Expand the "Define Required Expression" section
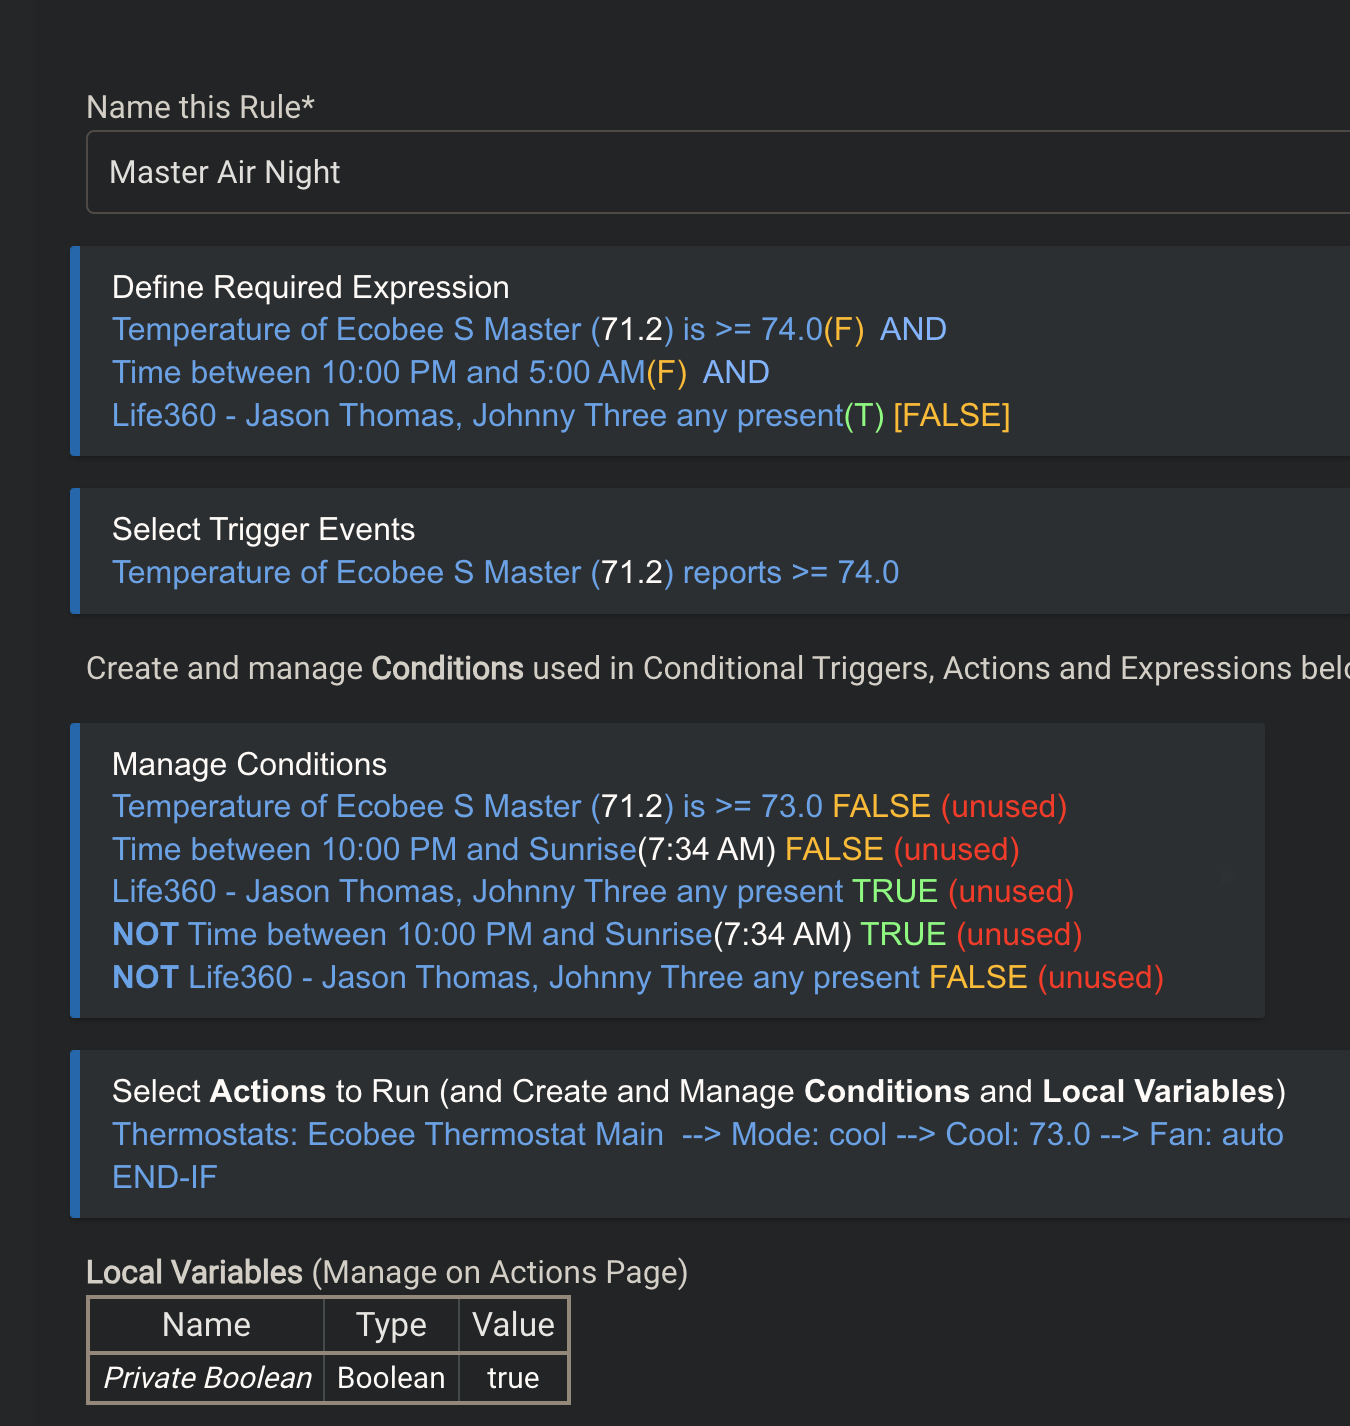Screen dimensions: 1350x1426 coord(310,287)
